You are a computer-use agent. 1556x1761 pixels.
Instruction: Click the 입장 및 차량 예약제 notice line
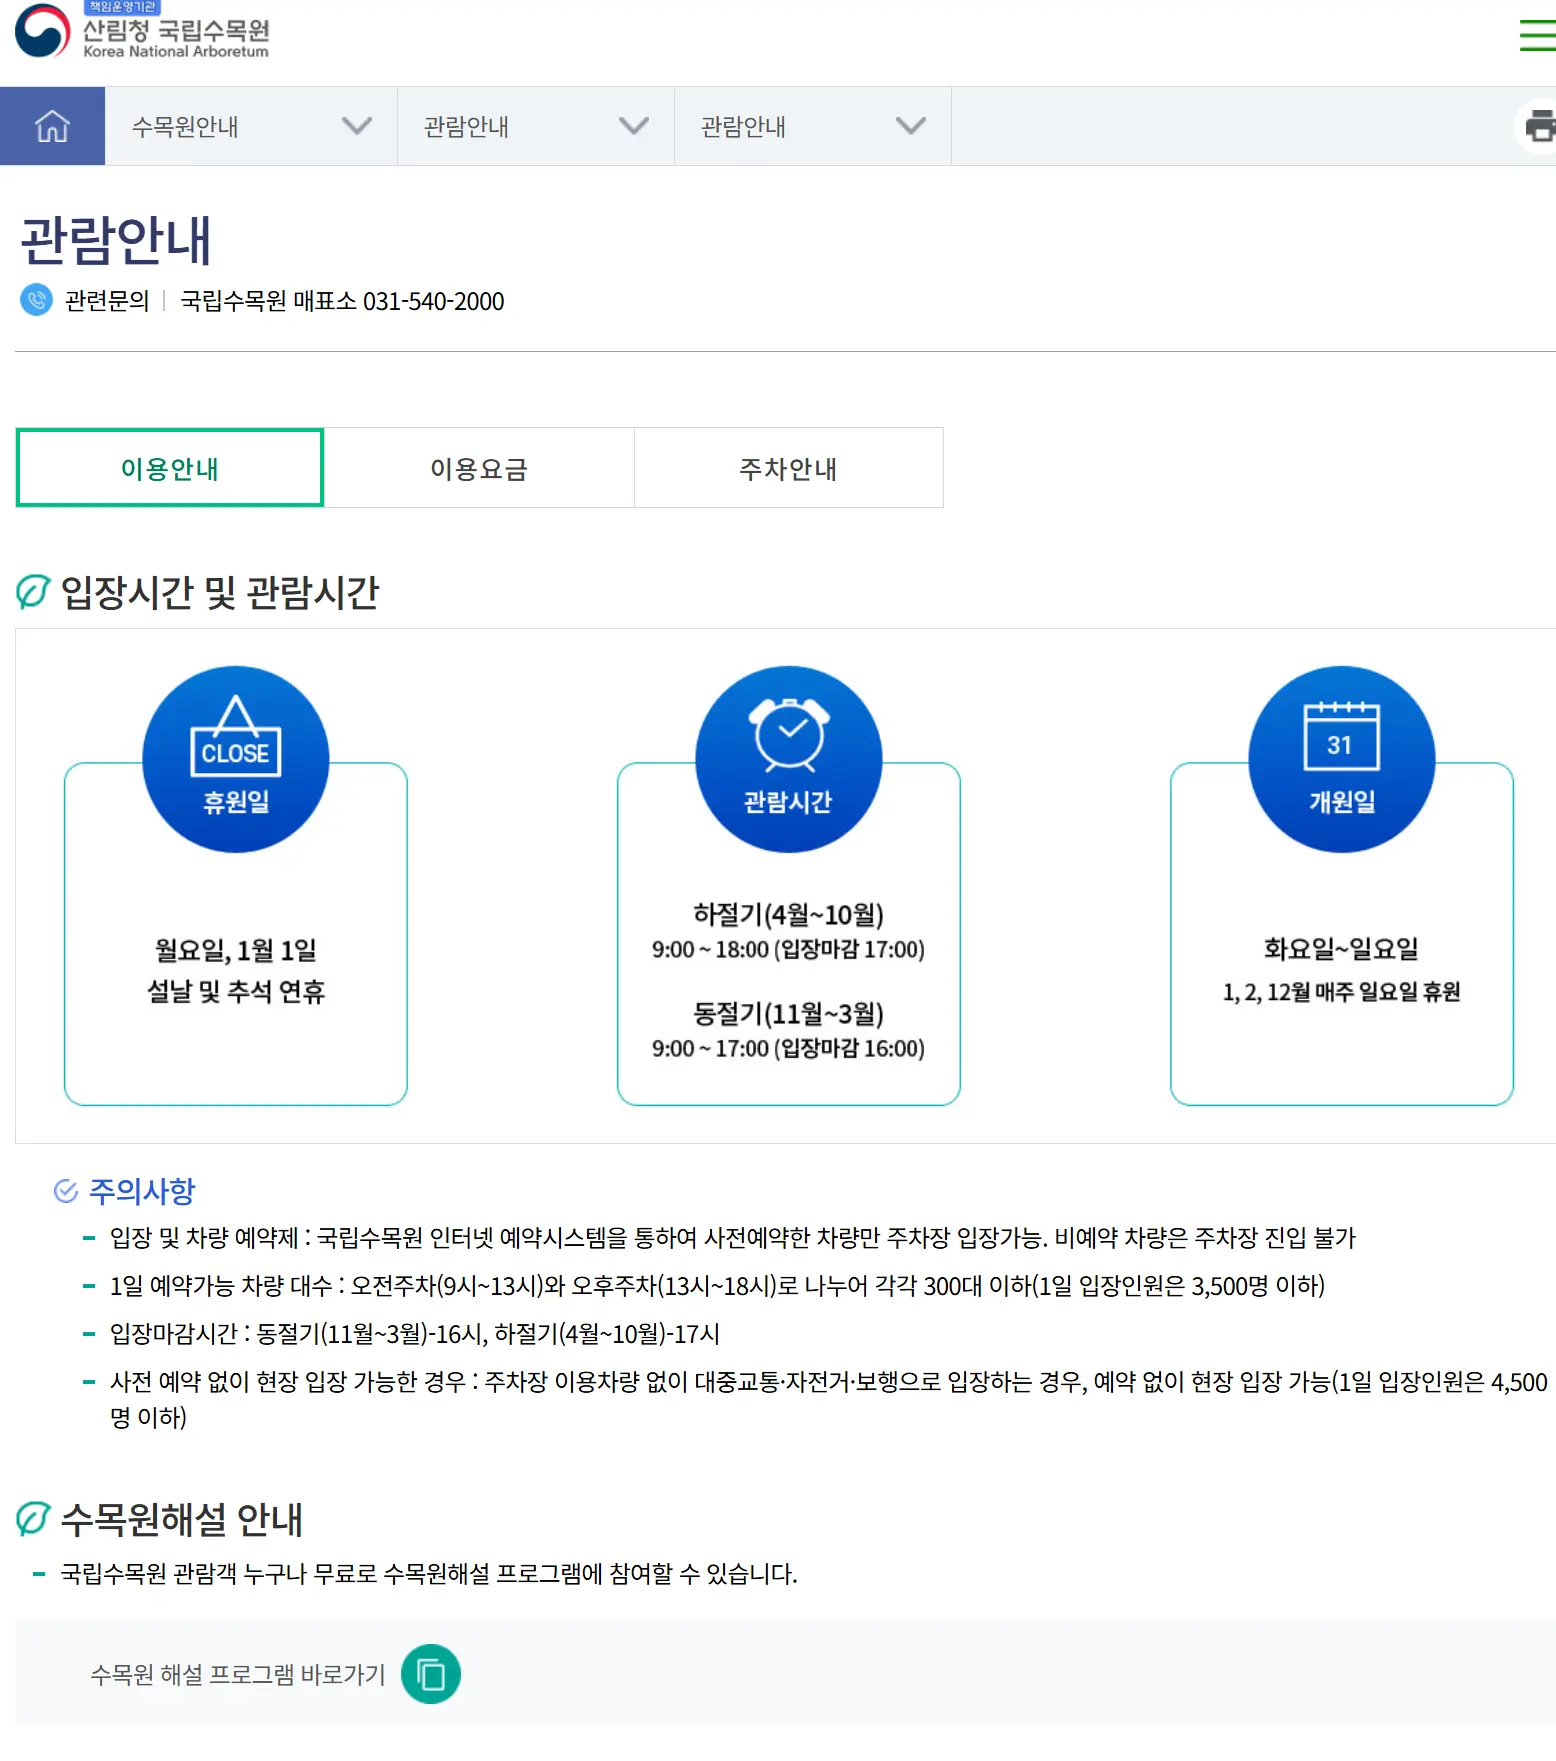pyautogui.click(x=733, y=1238)
